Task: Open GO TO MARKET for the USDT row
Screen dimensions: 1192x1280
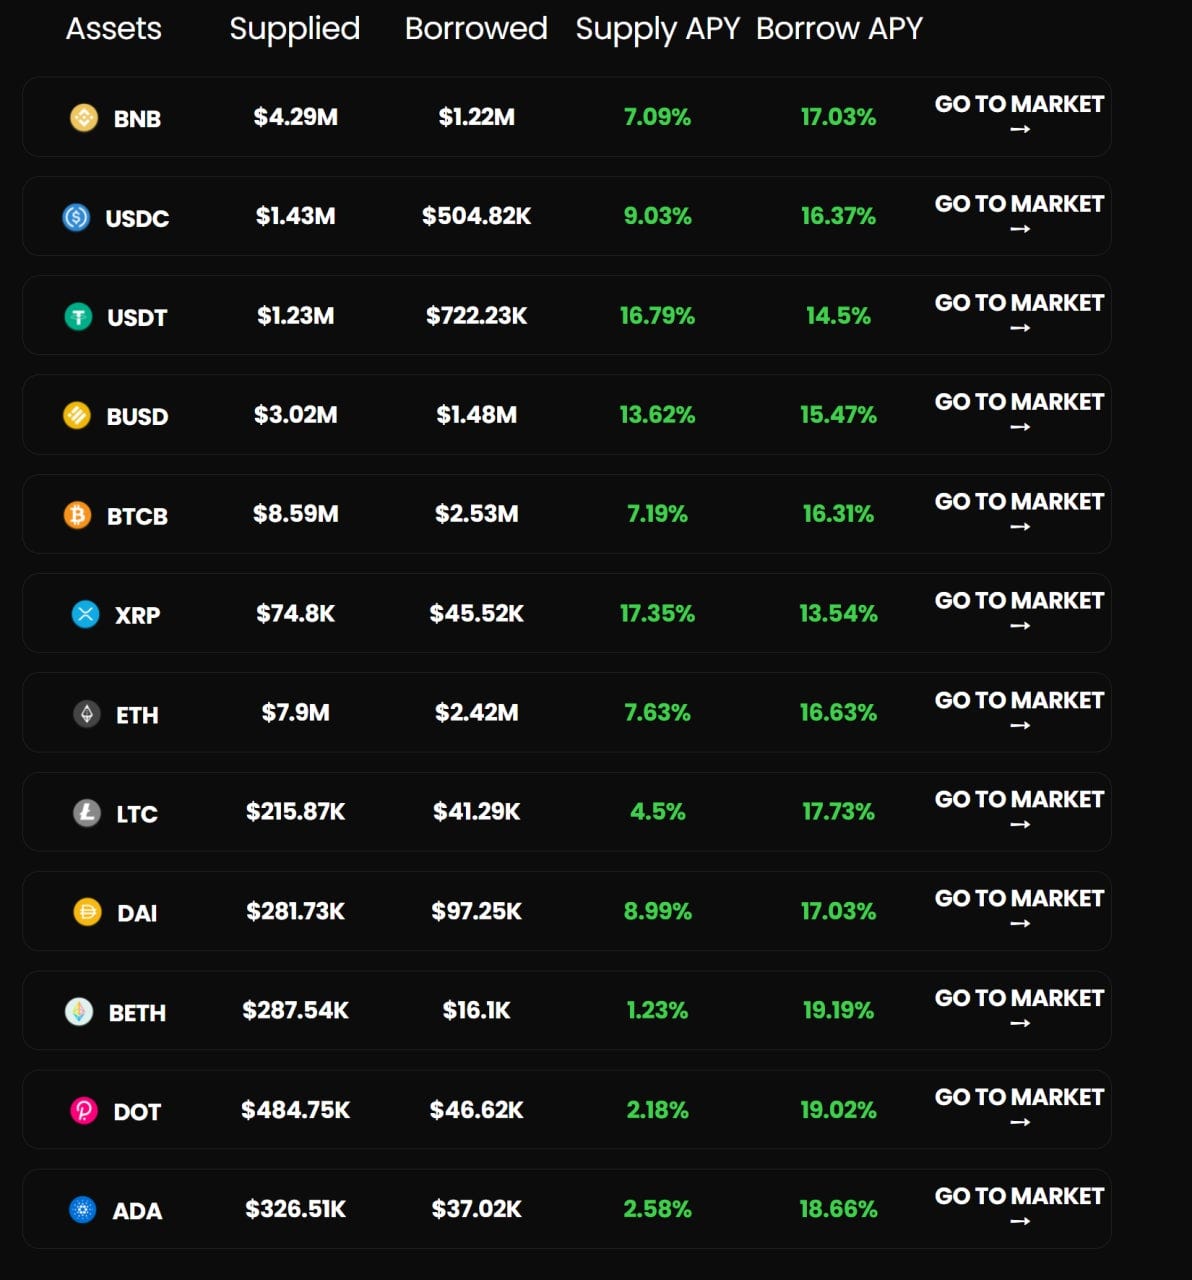Action: click(1019, 313)
